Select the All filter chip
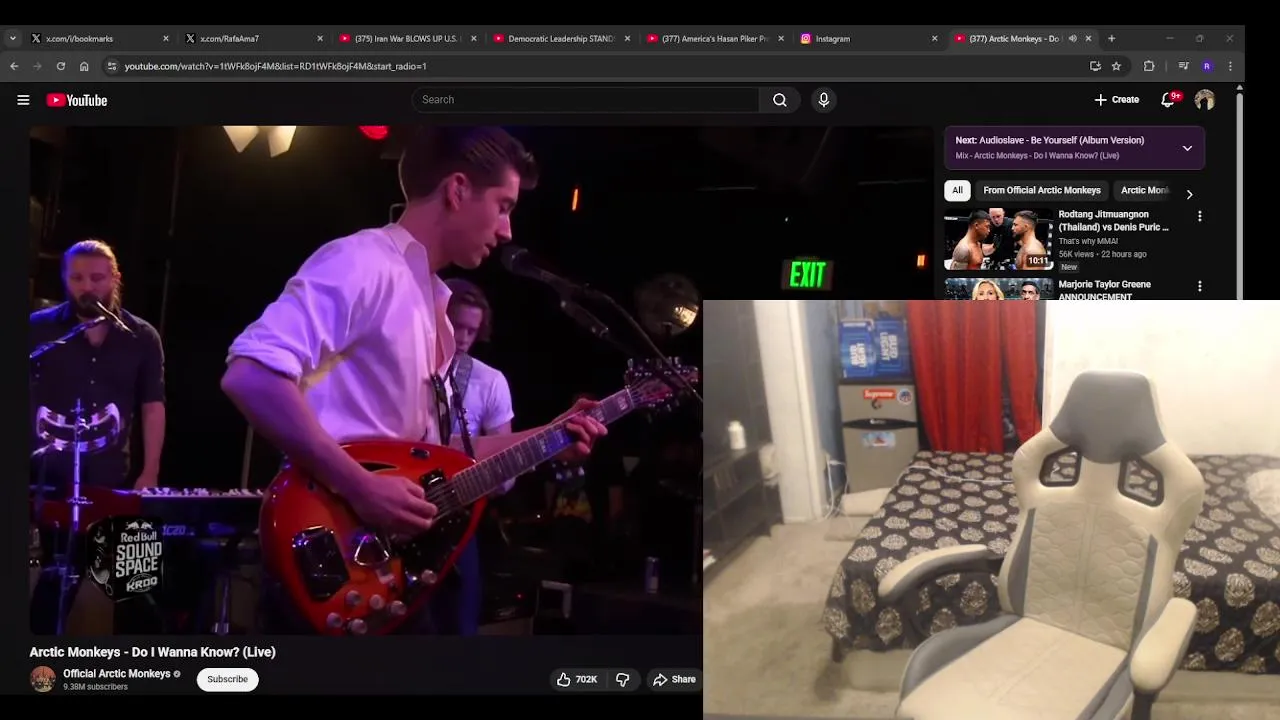The width and height of the screenshot is (1280, 720). (957, 190)
